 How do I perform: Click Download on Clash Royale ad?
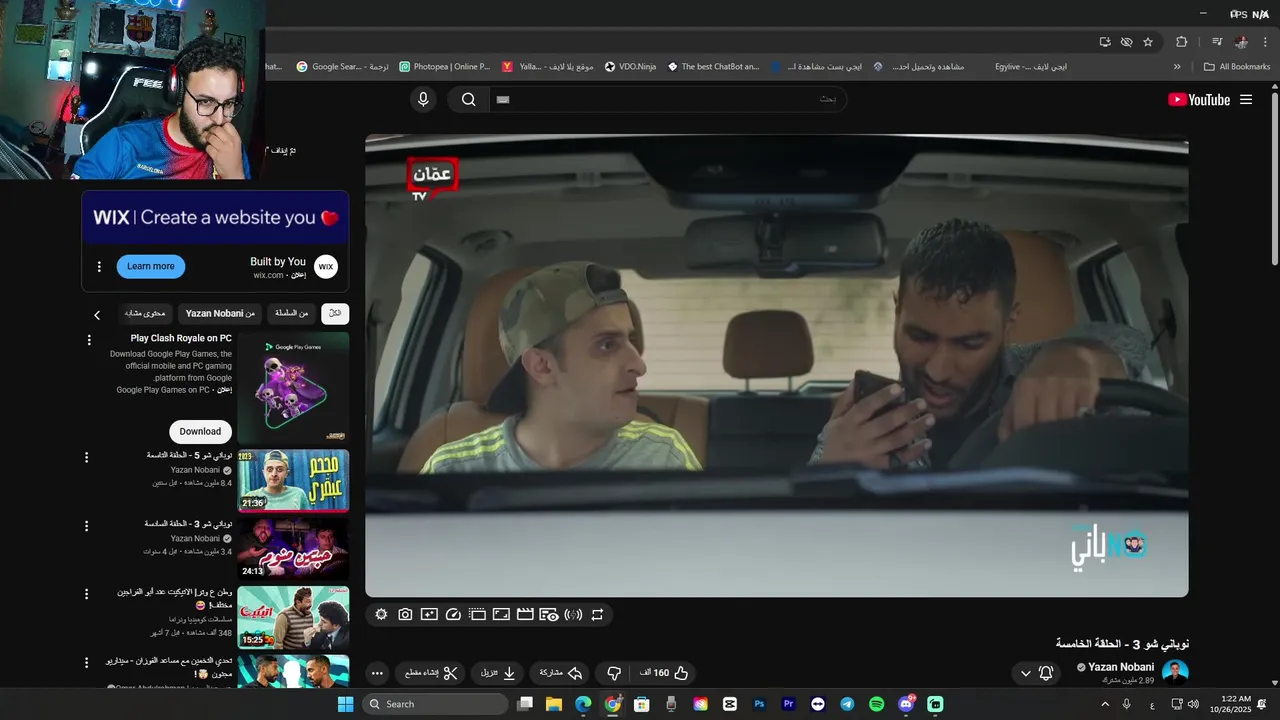[x=200, y=431]
